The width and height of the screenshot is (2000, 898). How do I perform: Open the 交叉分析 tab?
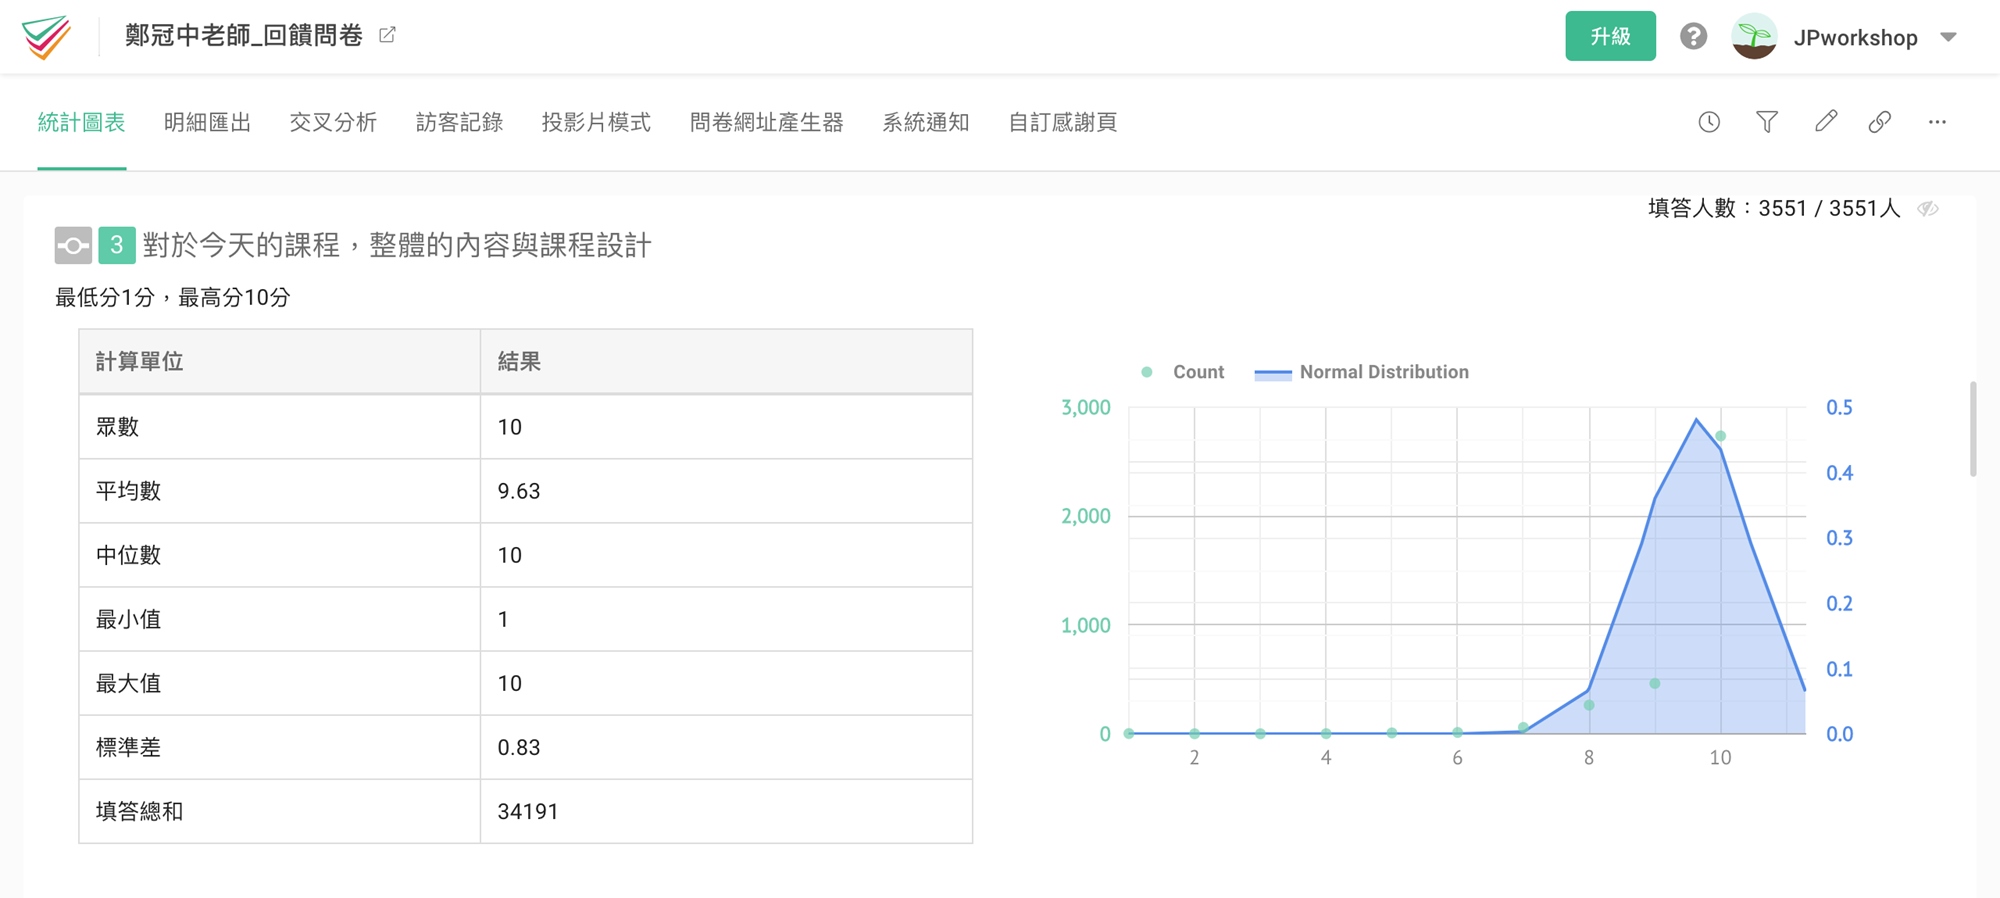point(333,122)
